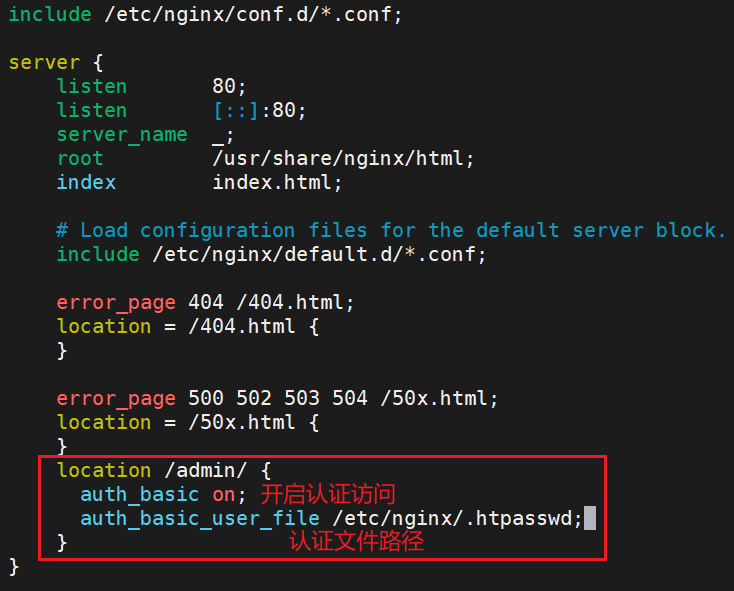Click 'location' before '= /404.html {'
The height and width of the screenshot is (591, 734).
click(x=104, y=327)
